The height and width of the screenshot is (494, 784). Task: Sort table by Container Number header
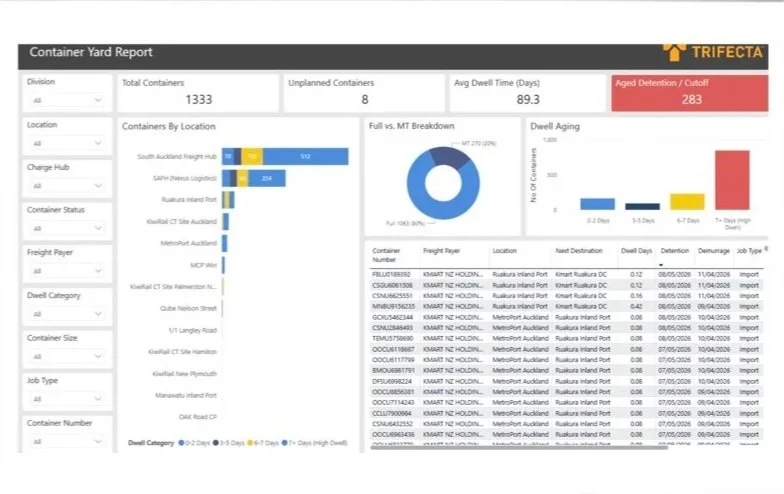pos(386,255)
